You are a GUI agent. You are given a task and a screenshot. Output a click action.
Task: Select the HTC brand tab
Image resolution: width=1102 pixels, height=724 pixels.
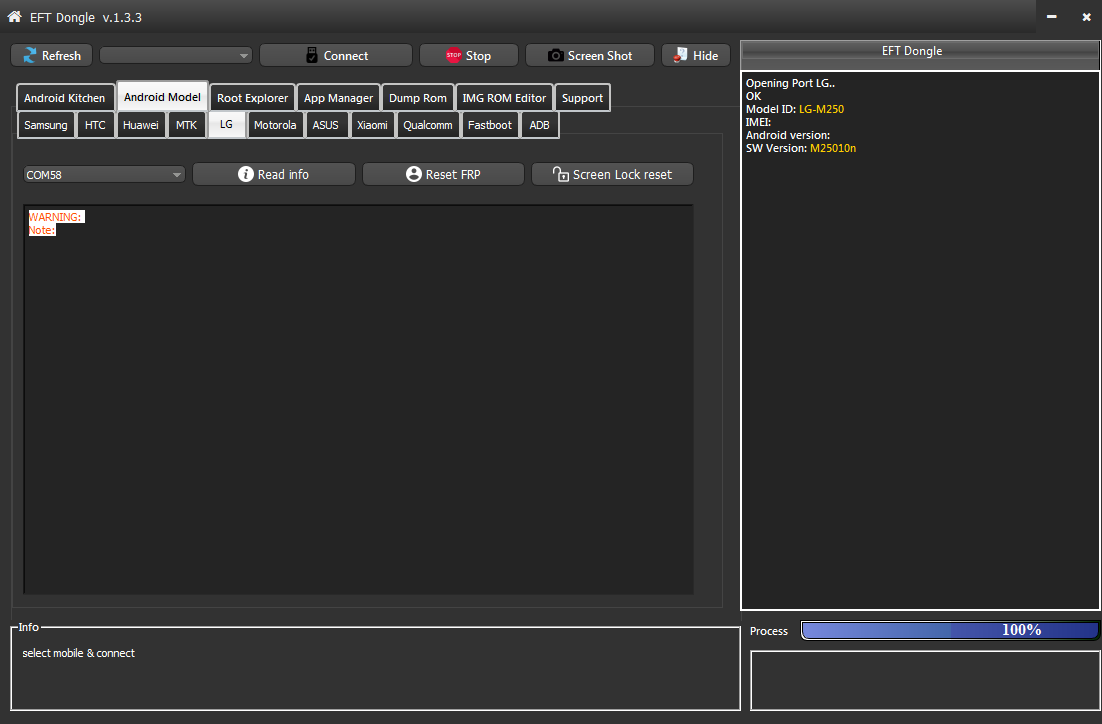[x=95, y=125]
